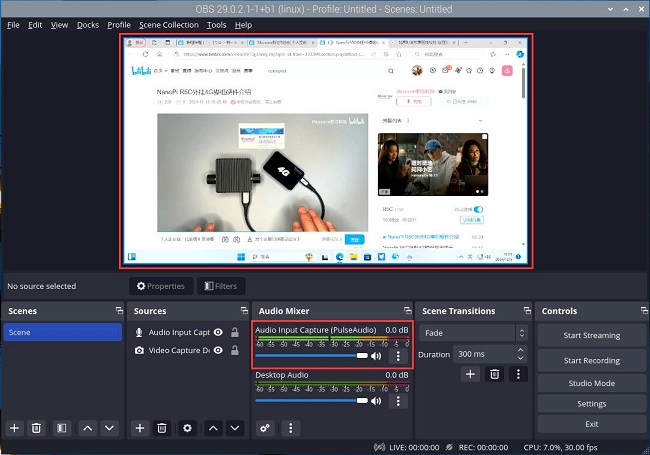Select the Scene entry in the Scenes list

click(63, 332)
